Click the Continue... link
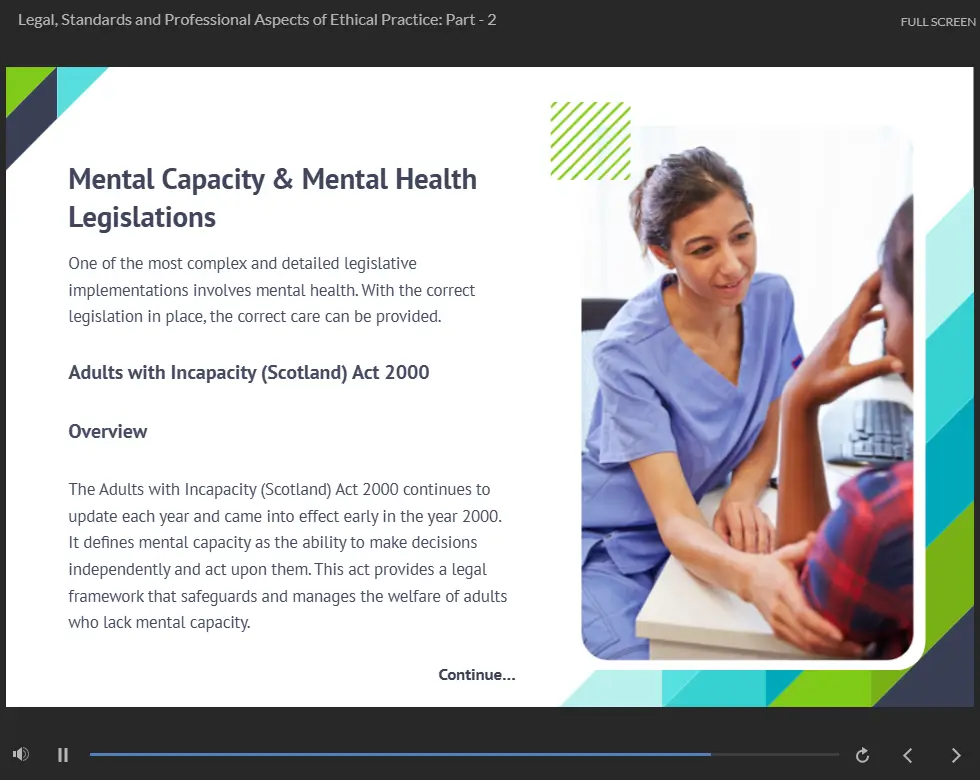The height and width of the screenshot is (780, 980). [477, 675]
